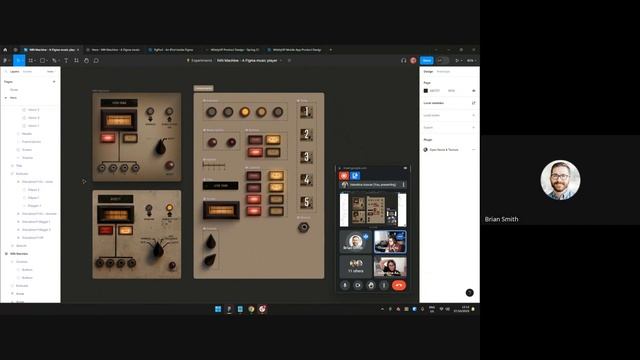Open the Open Fonts & Textures plugin

444,150
